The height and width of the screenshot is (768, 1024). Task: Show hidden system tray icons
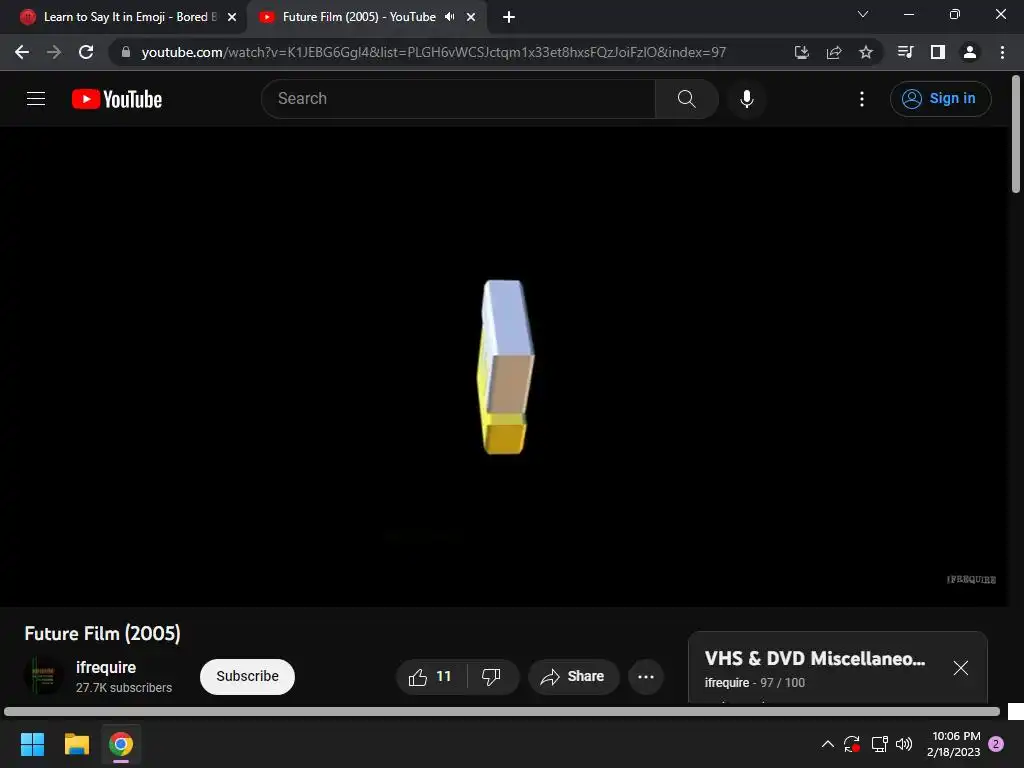point(827,744)
